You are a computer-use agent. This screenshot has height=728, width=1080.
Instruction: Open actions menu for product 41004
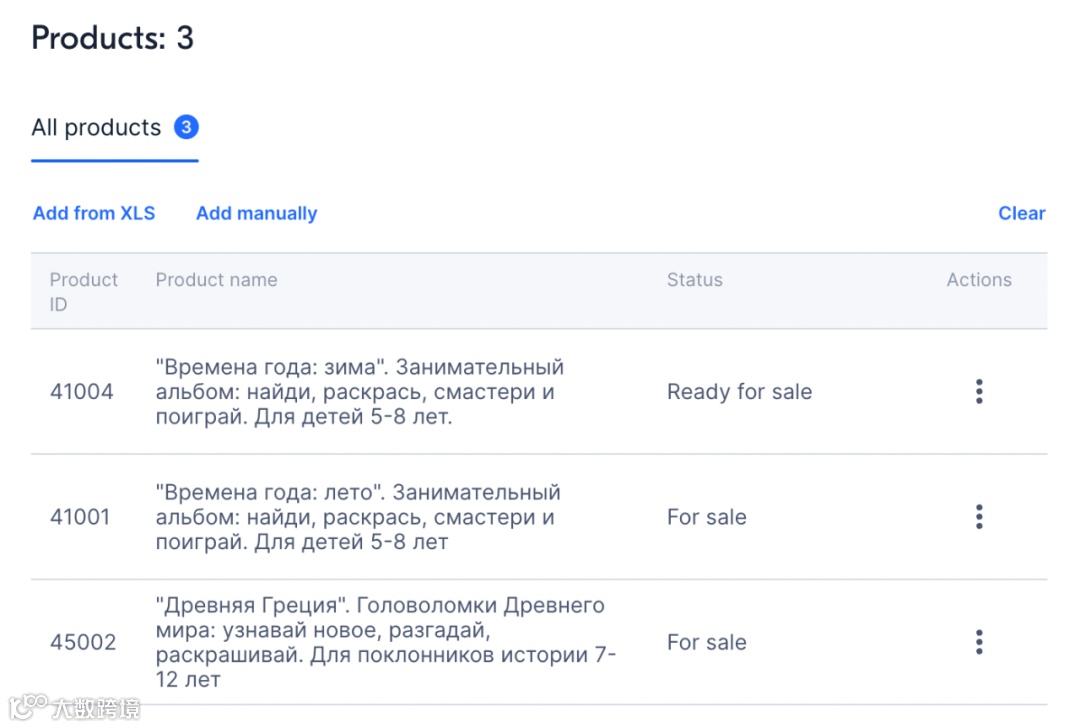click(979, 392)
